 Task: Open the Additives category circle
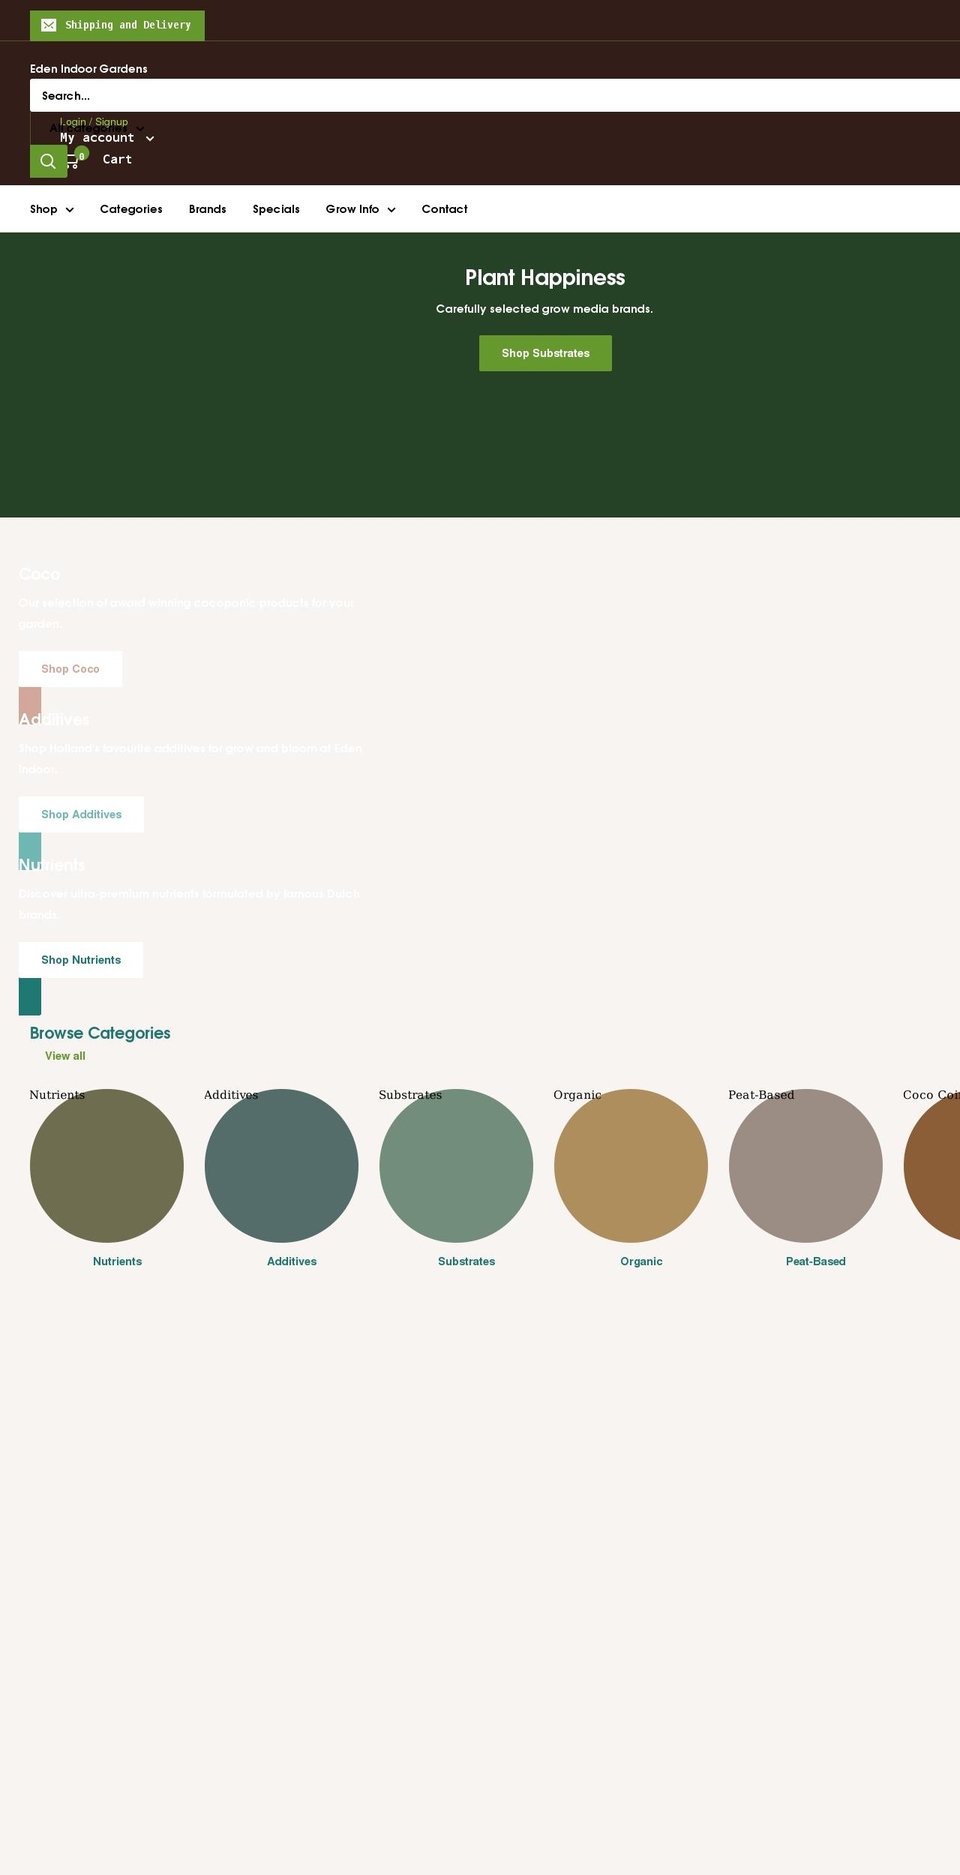pyautogui.click(x=281, y=1166)
